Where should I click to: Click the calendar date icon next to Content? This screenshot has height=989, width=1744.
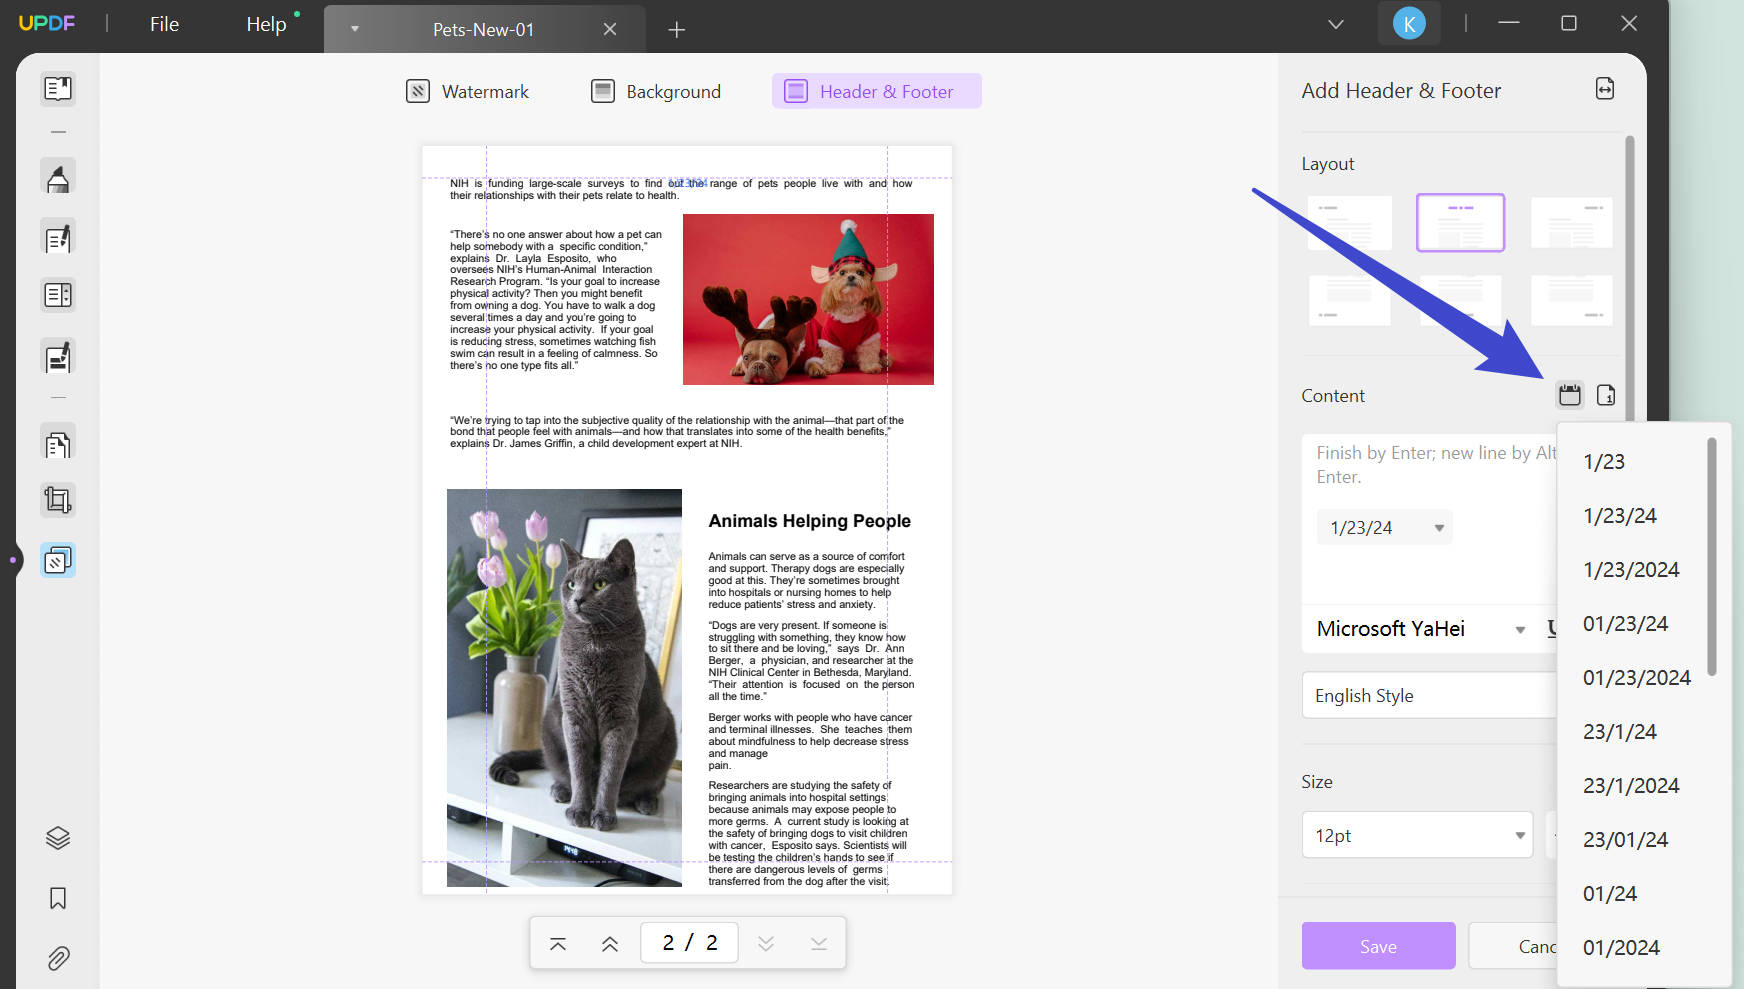pyautogui.click(x=1568, y=395)
